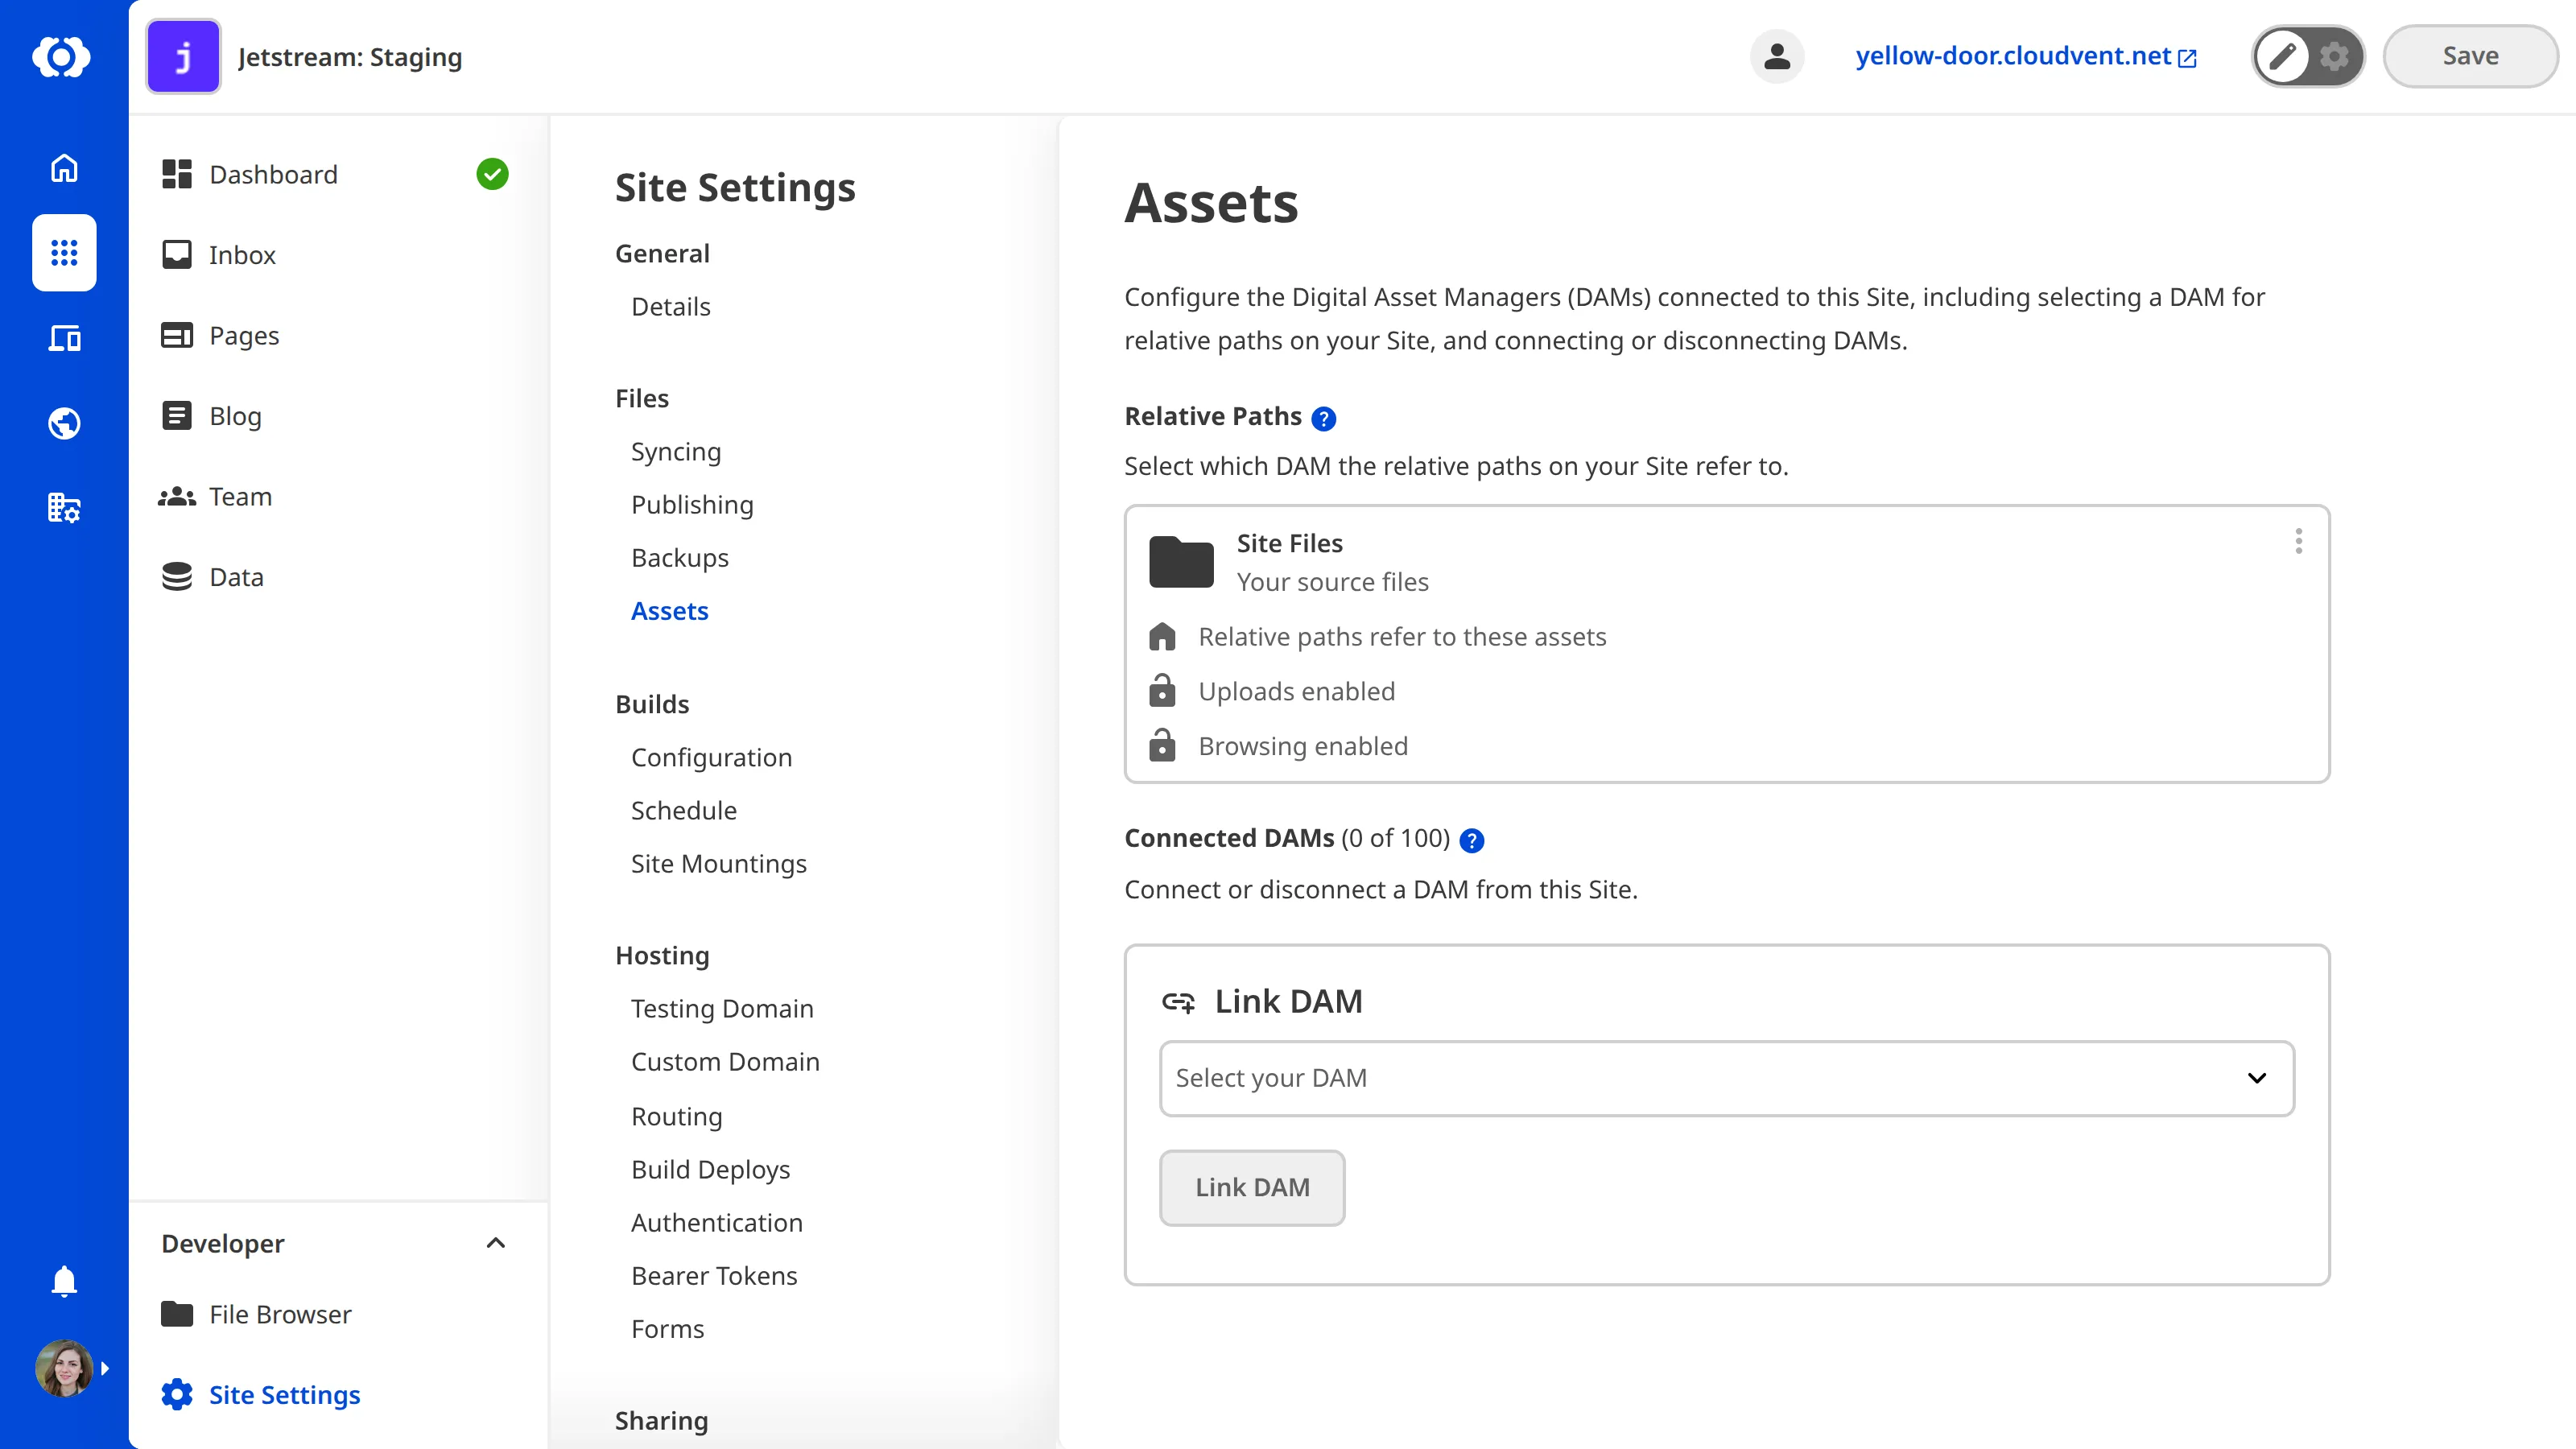This screenshot has width=2576, height=1449.
Task: Open the three-dot menu on Site Files card
Action: point(2298,541)
